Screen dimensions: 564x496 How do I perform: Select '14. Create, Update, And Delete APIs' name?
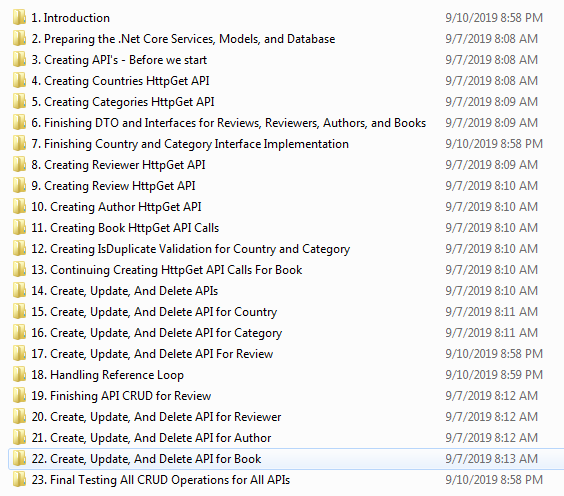tap(124, 291)
